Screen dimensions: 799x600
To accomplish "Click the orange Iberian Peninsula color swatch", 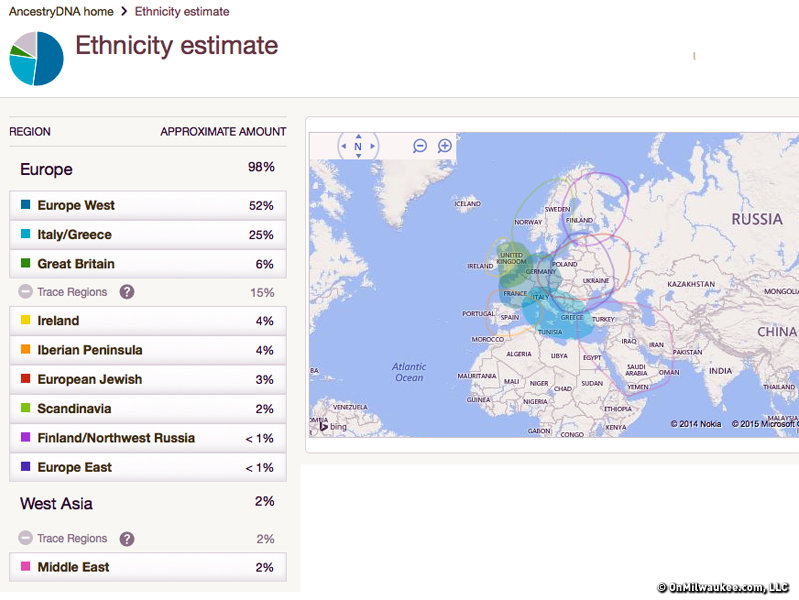I will click(25, 349).
